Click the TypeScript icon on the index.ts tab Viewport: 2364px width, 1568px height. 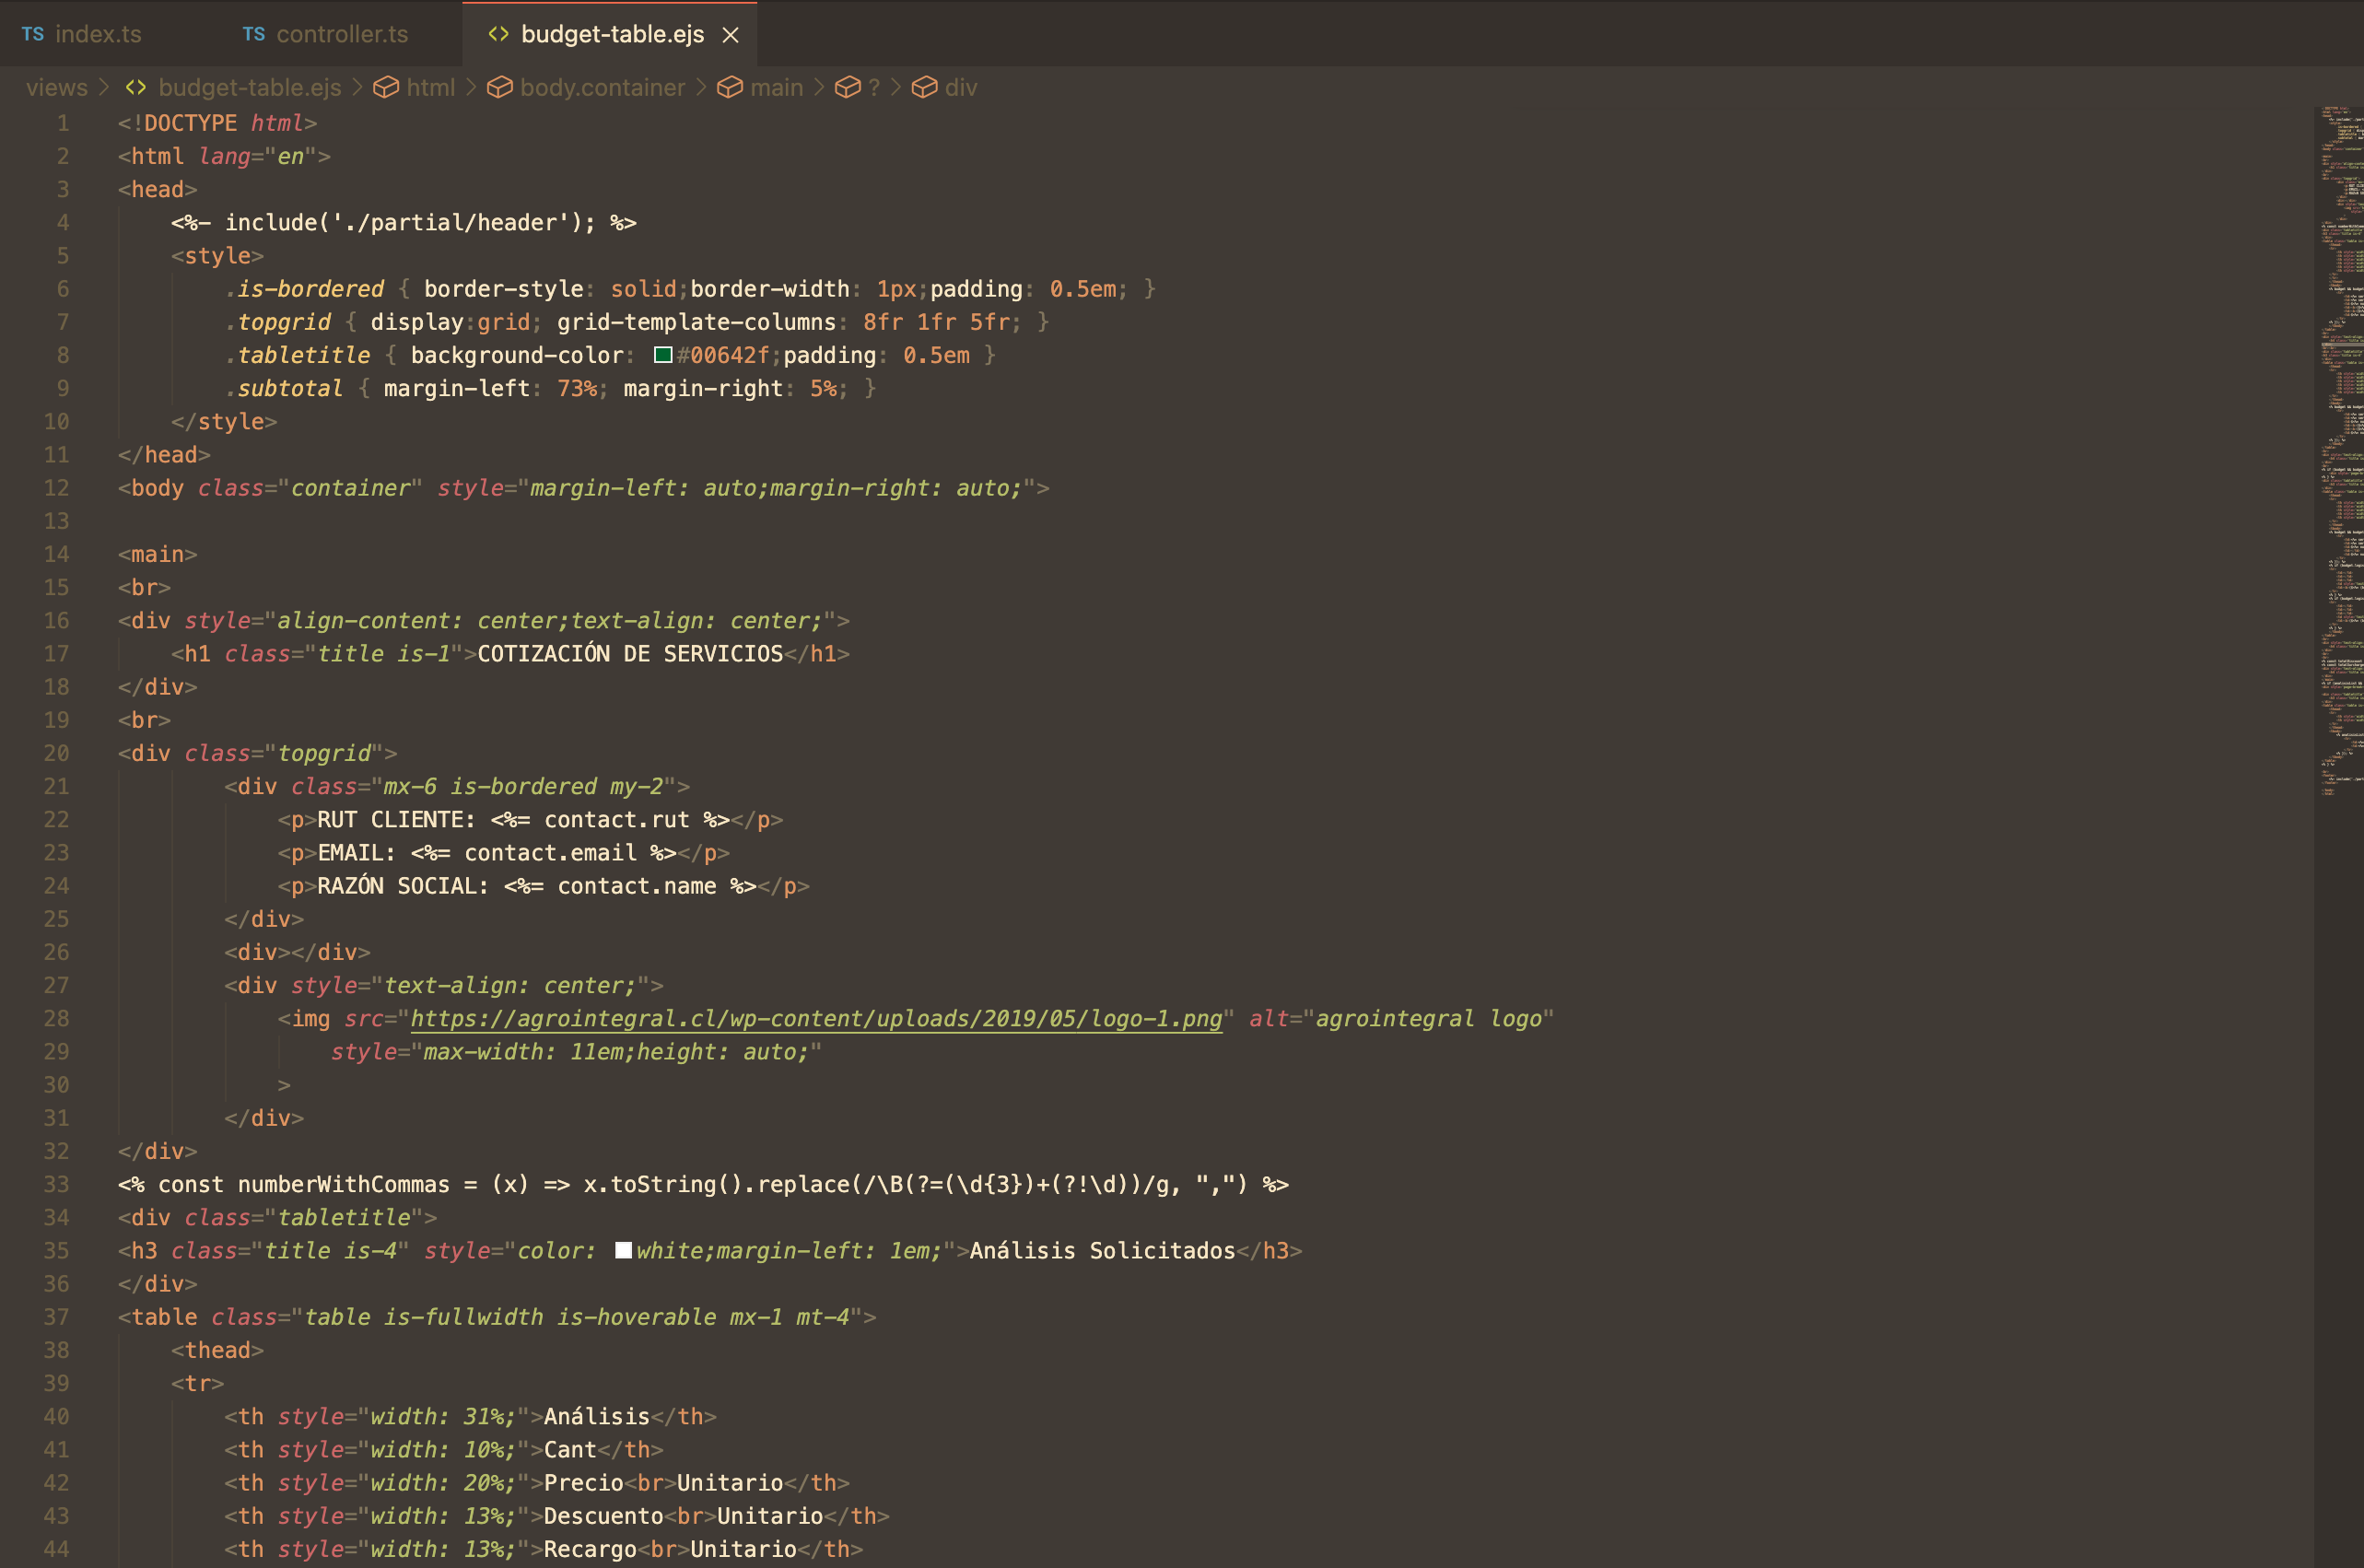coord(33,33)
